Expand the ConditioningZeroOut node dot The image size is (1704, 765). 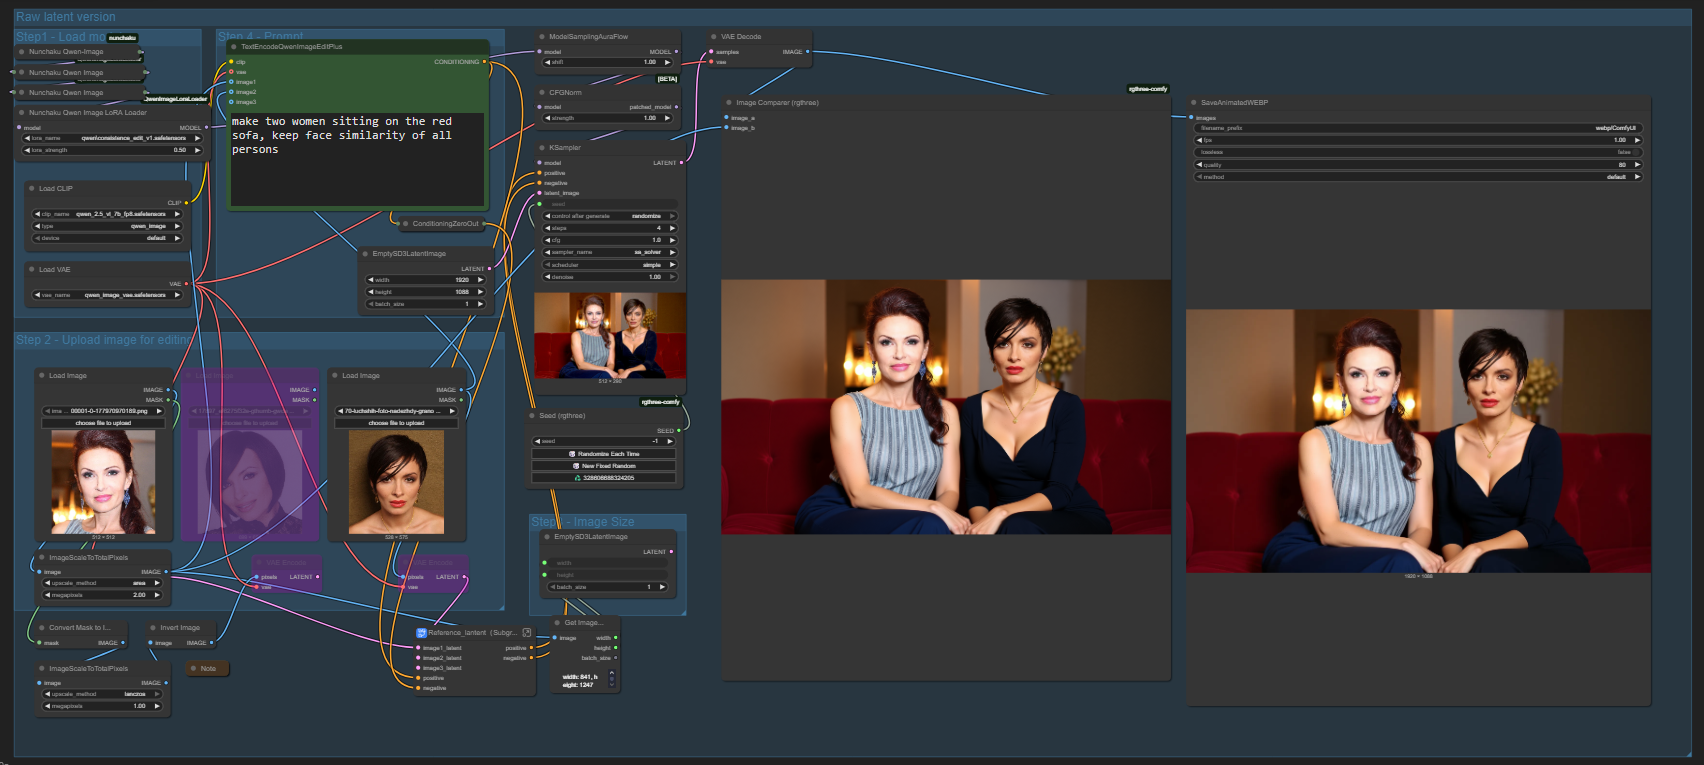[x=405, y=224]
